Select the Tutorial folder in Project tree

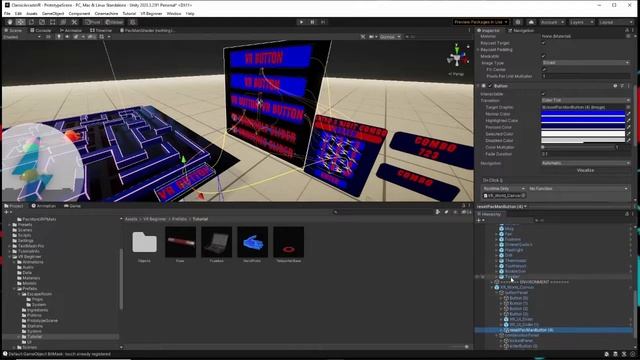click(35, 337)
